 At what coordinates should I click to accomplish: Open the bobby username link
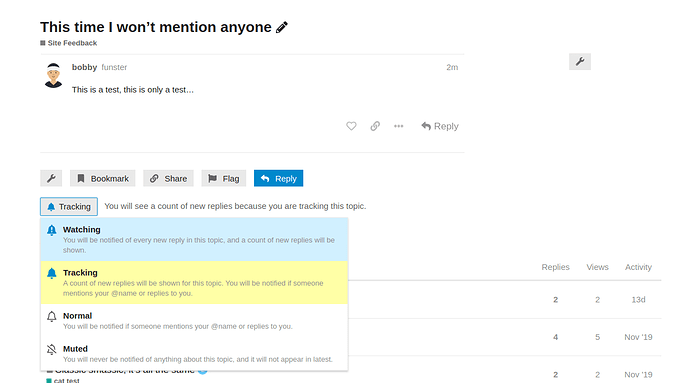84,67
